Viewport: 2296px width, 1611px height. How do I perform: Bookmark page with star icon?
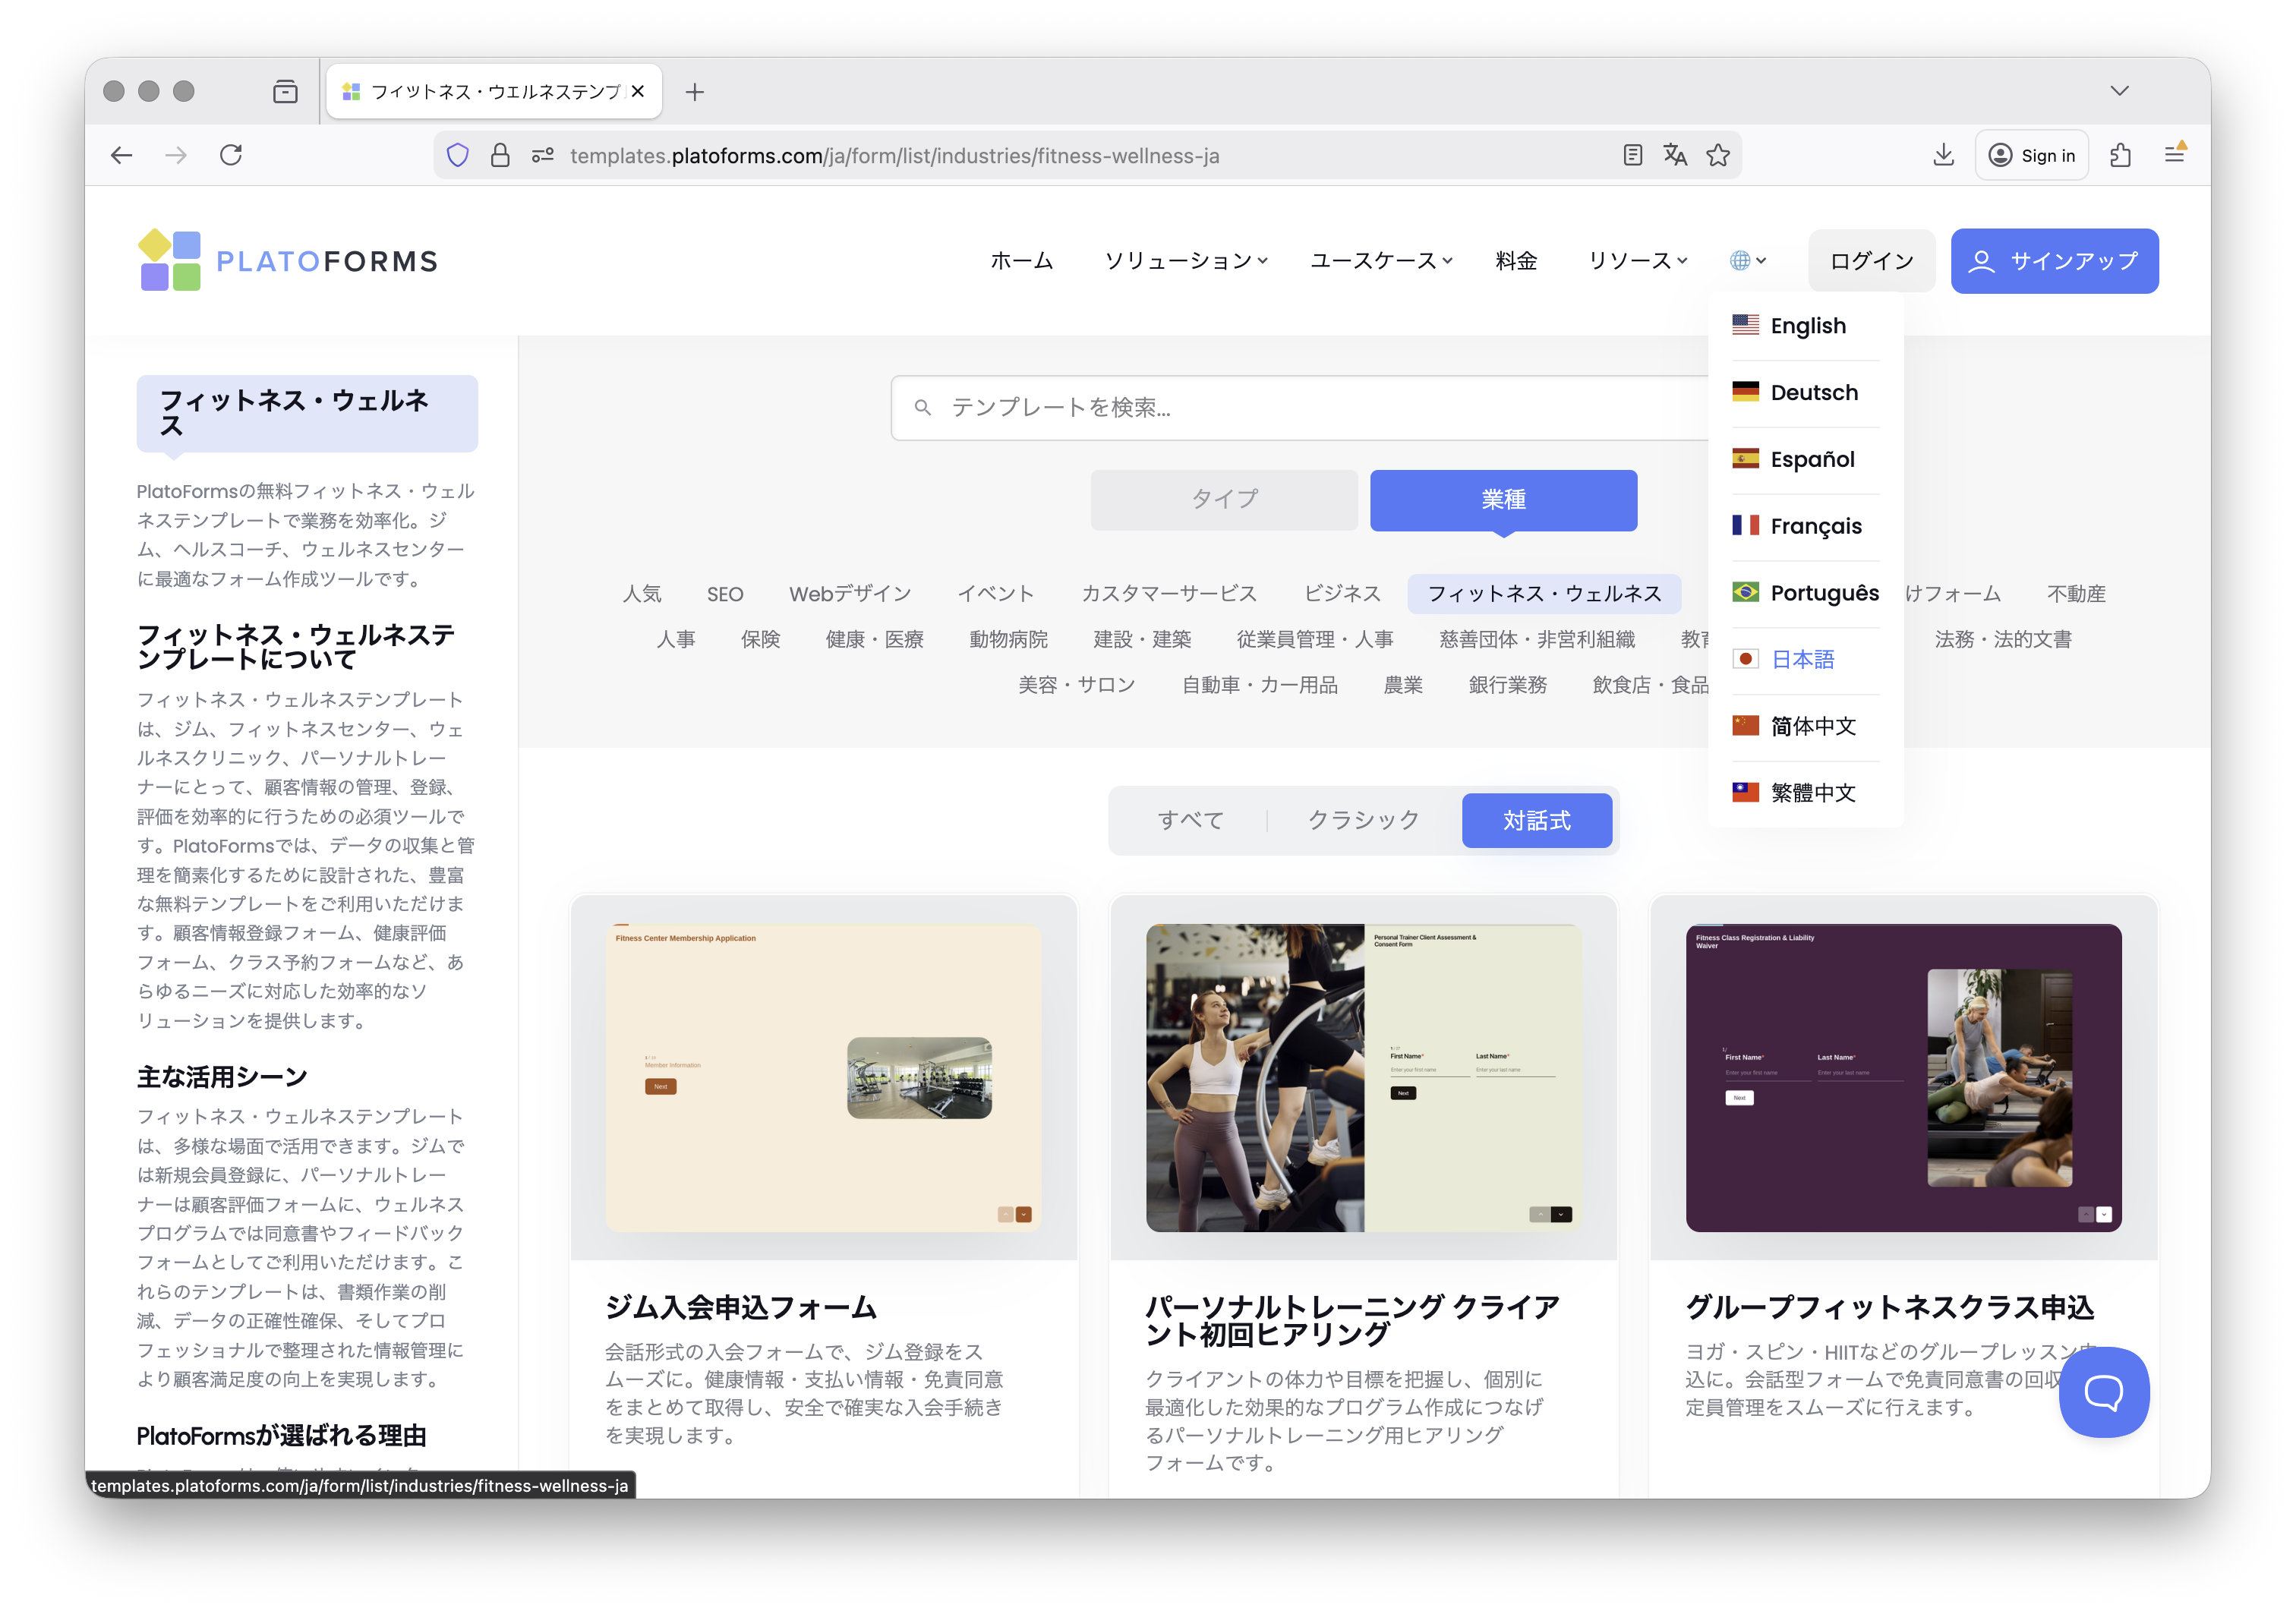coord(1718,155)
